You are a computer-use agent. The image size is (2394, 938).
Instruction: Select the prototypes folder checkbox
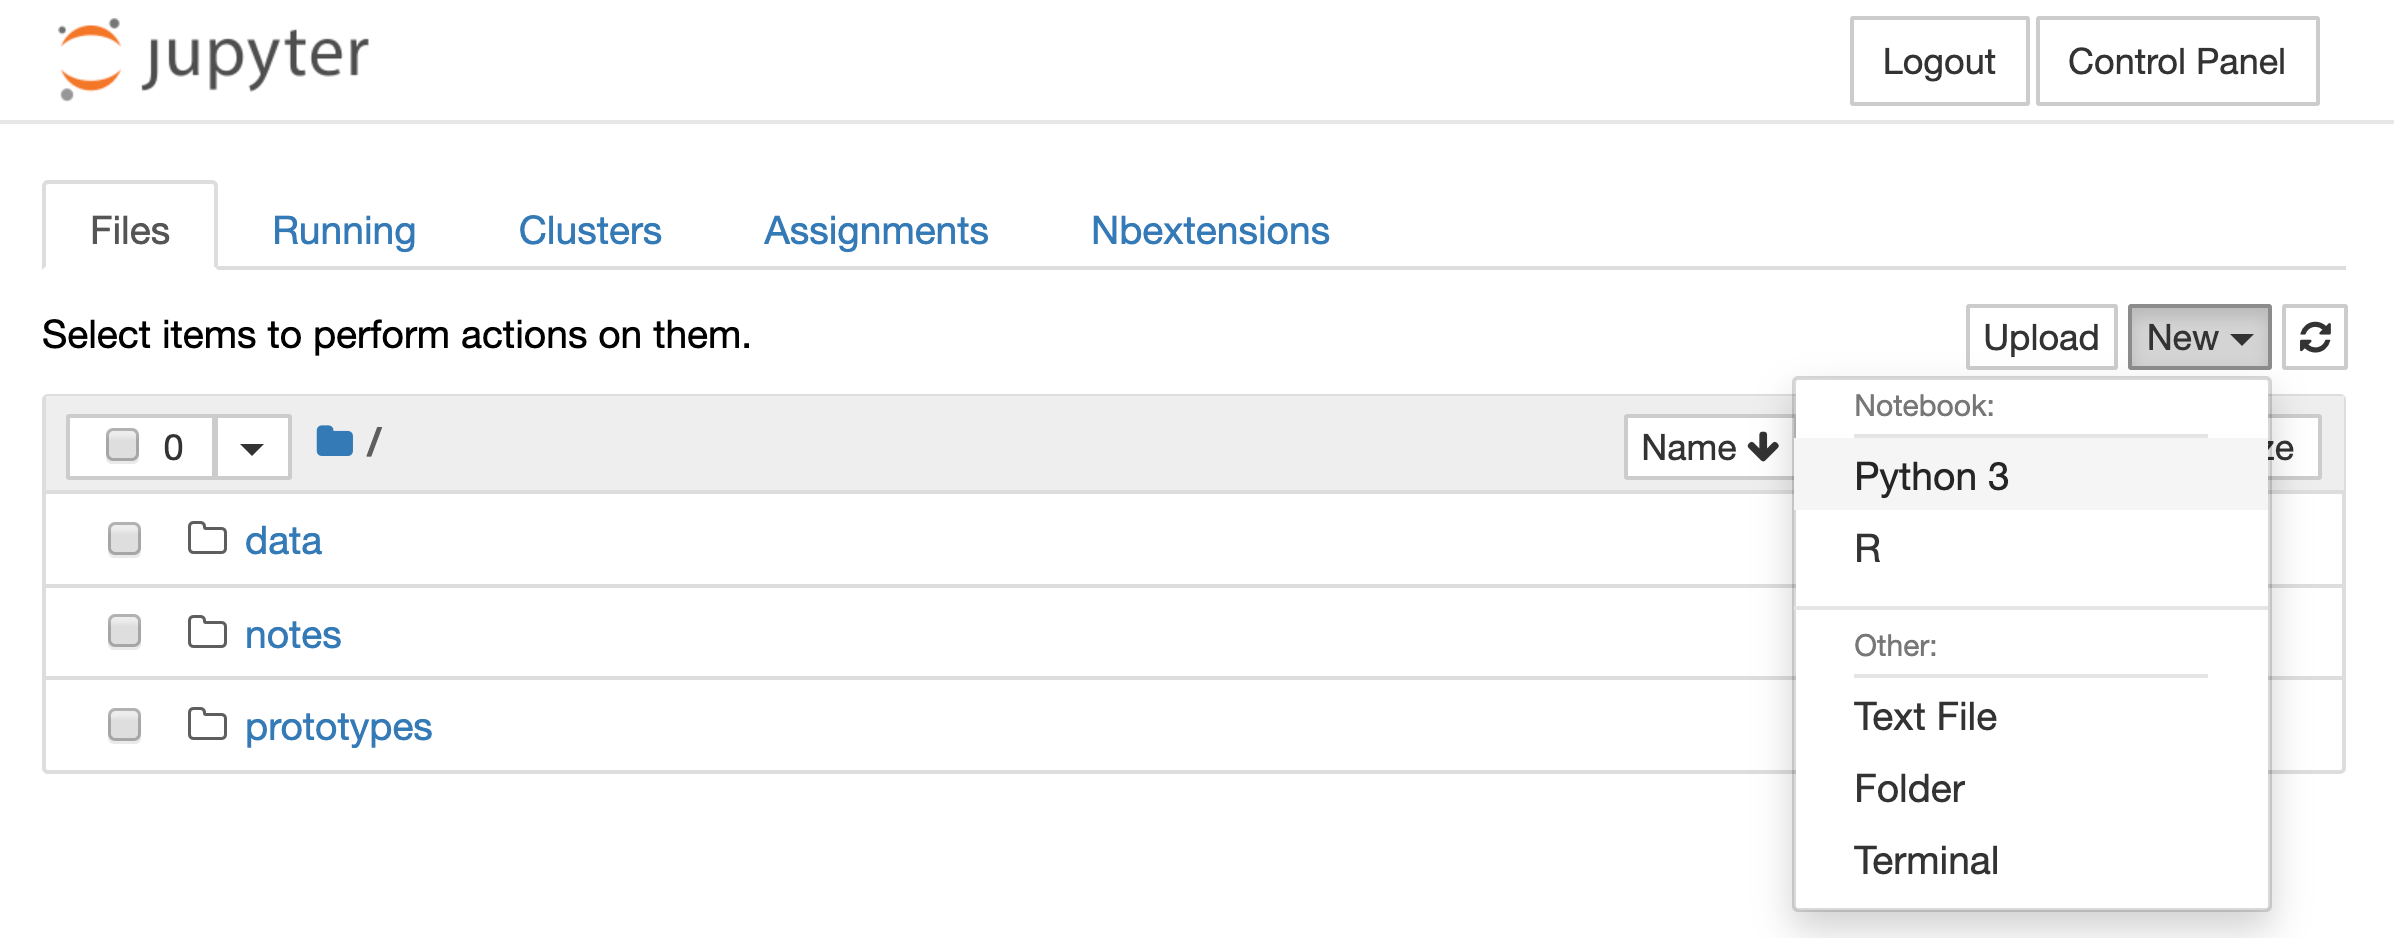[x=124, y=725]
